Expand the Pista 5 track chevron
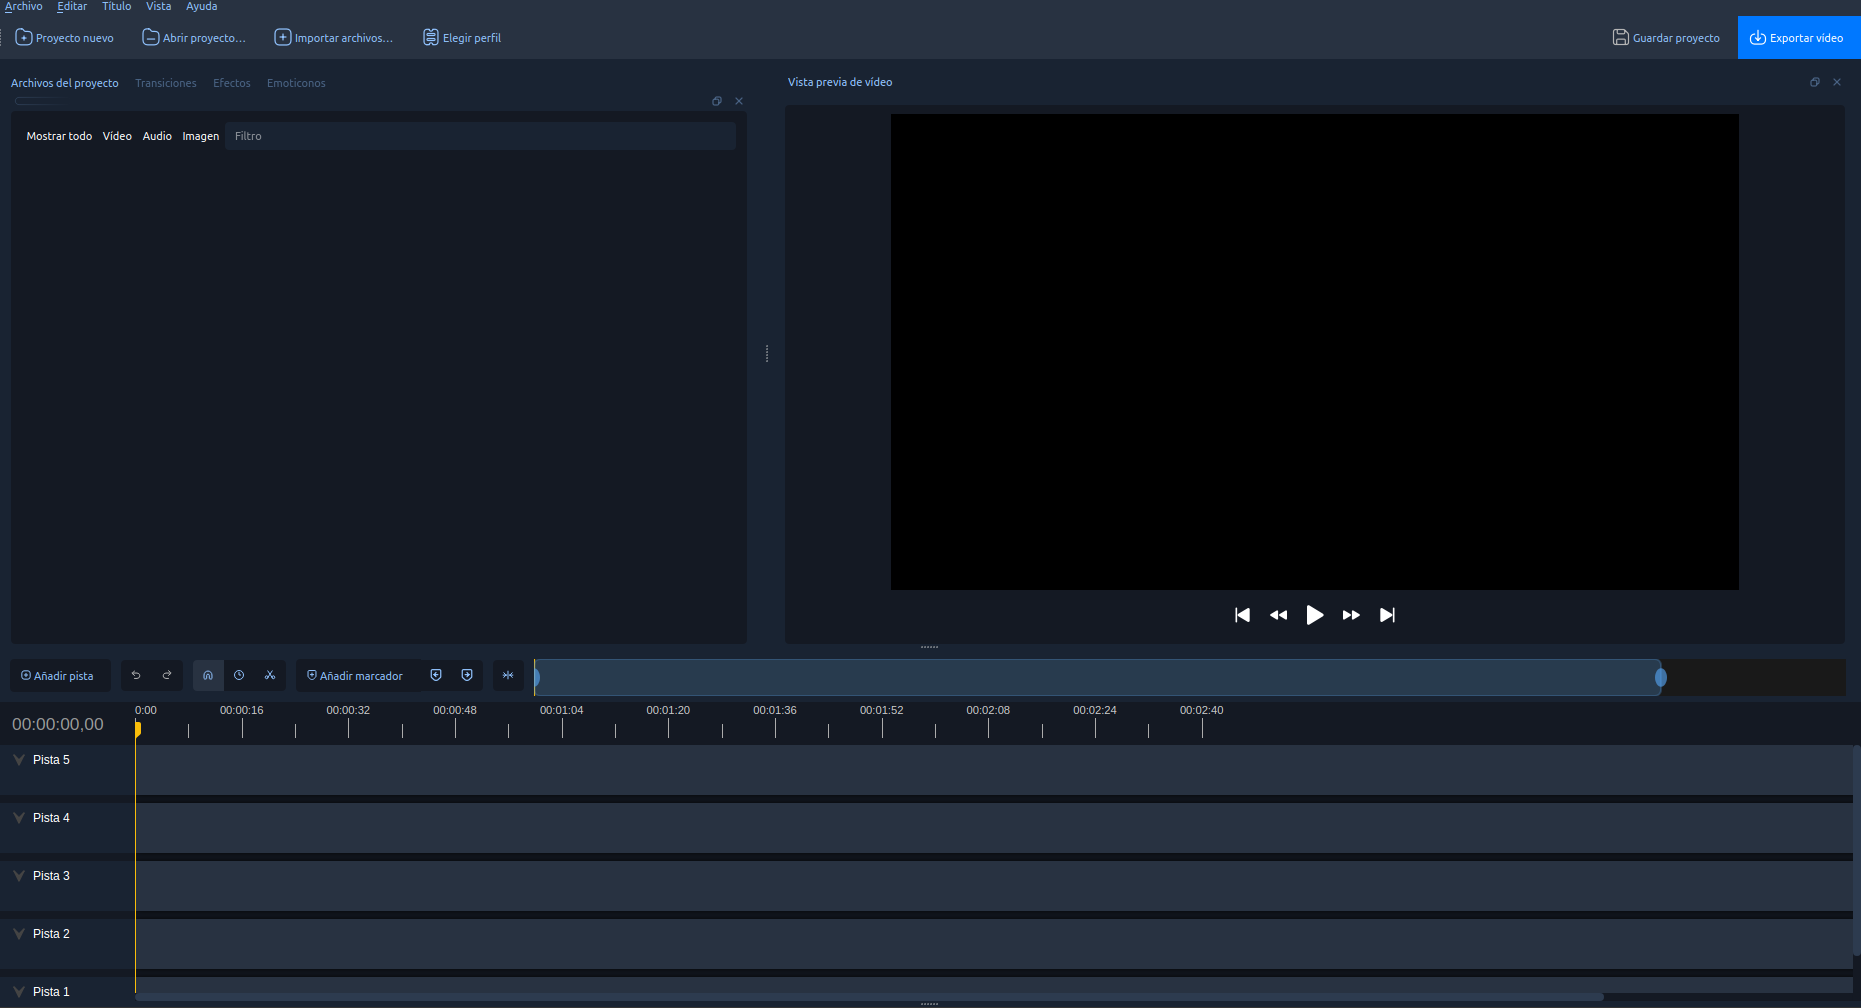The image size is (1861, 1008). click(19, 760)
